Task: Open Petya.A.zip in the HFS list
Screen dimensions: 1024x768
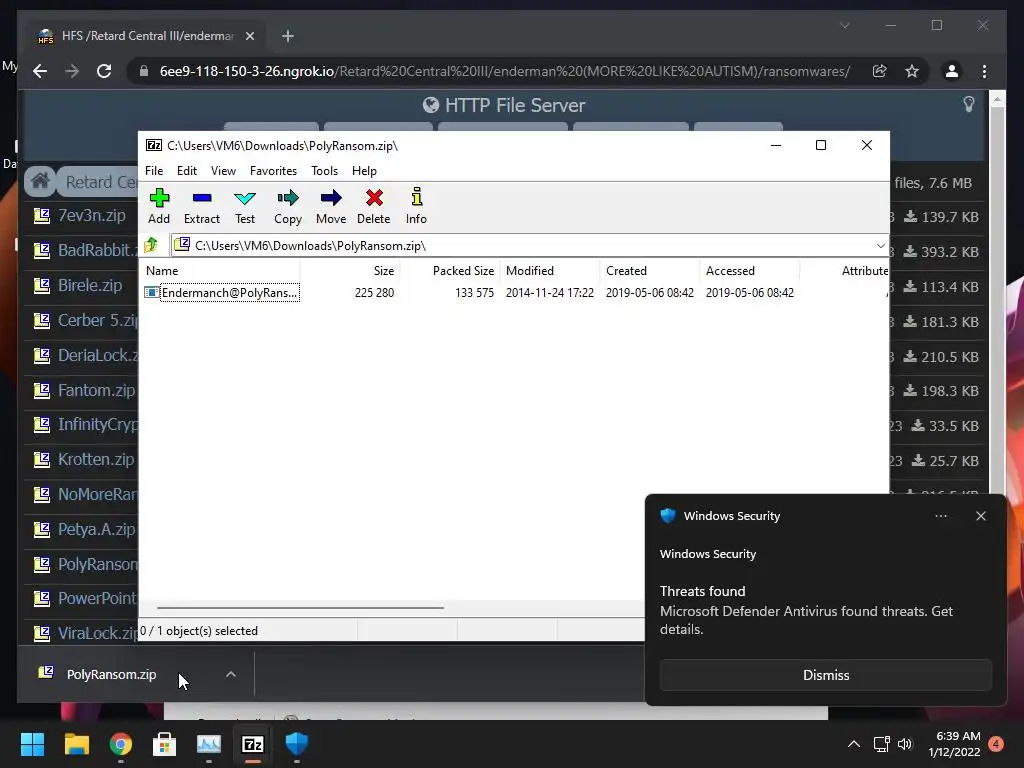Action: click(97, 529)
